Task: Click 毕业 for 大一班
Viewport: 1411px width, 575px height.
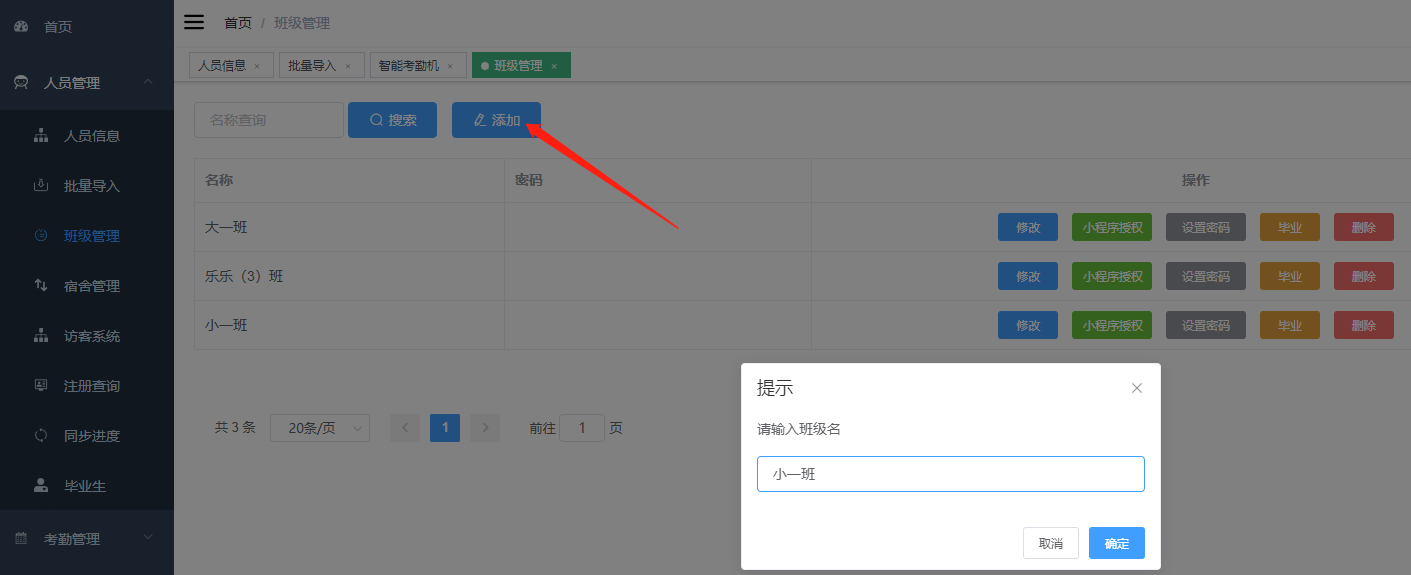Action: pos(1290,227)
